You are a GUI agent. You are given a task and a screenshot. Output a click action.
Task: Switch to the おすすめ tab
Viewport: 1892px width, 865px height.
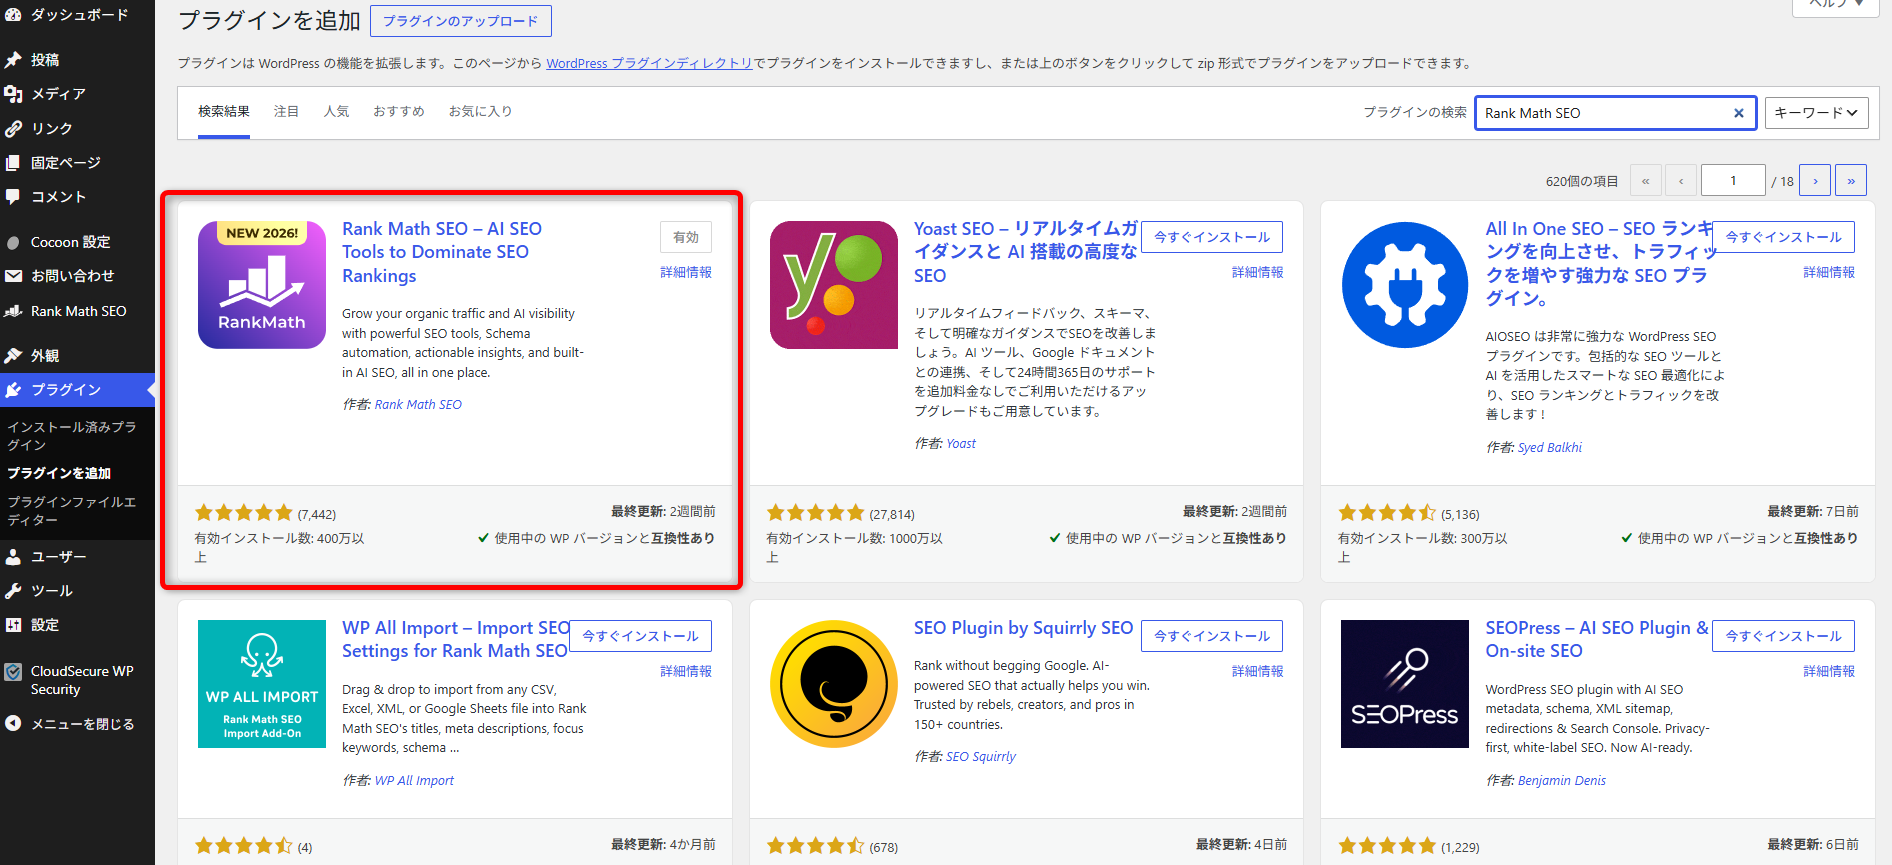(399, 112)
